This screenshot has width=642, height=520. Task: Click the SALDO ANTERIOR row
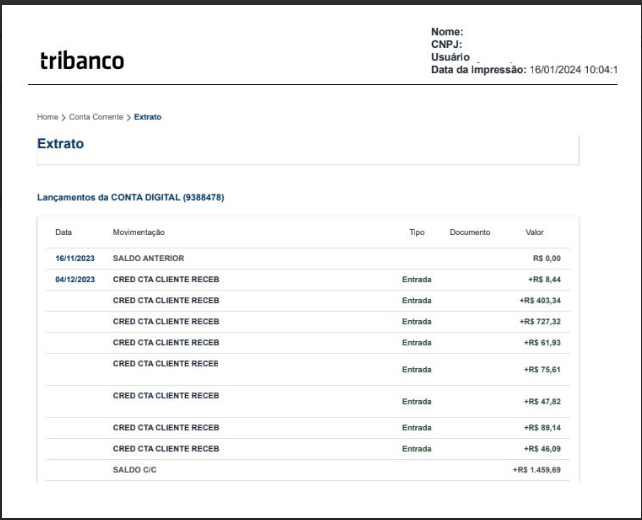pyautogui.click(x=308, y=258)
